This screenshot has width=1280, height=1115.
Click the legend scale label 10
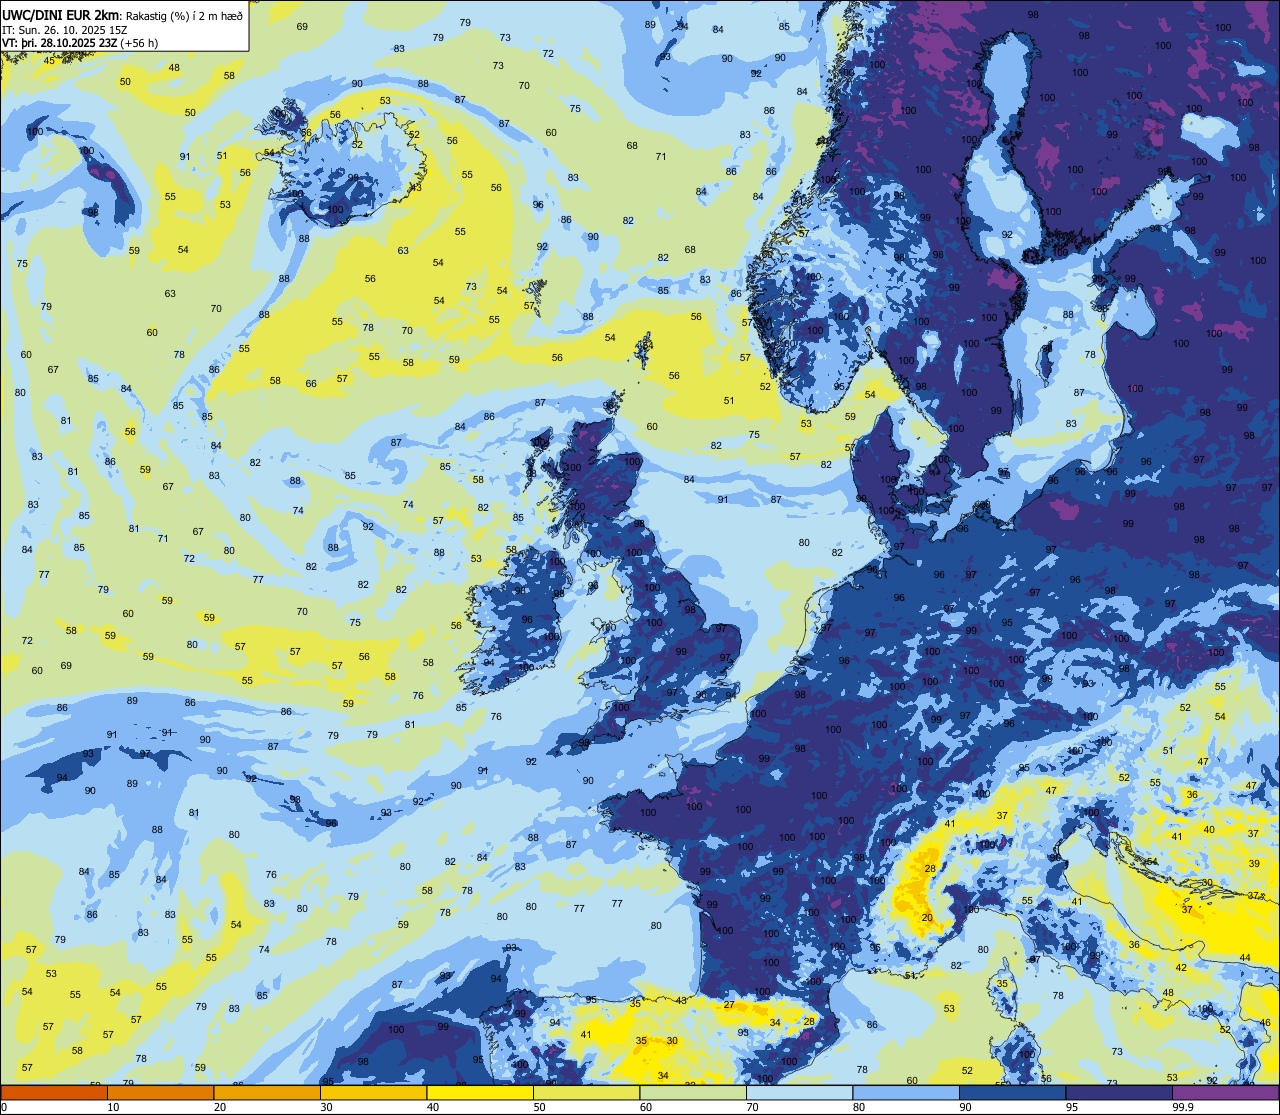pos(113,1107)
